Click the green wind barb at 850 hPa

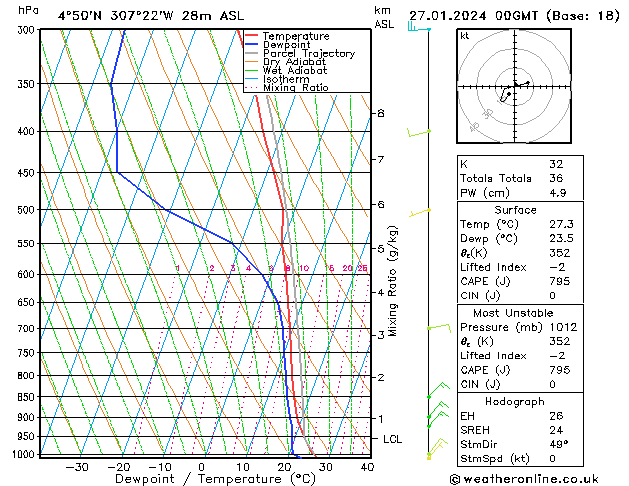pos(438,390)
